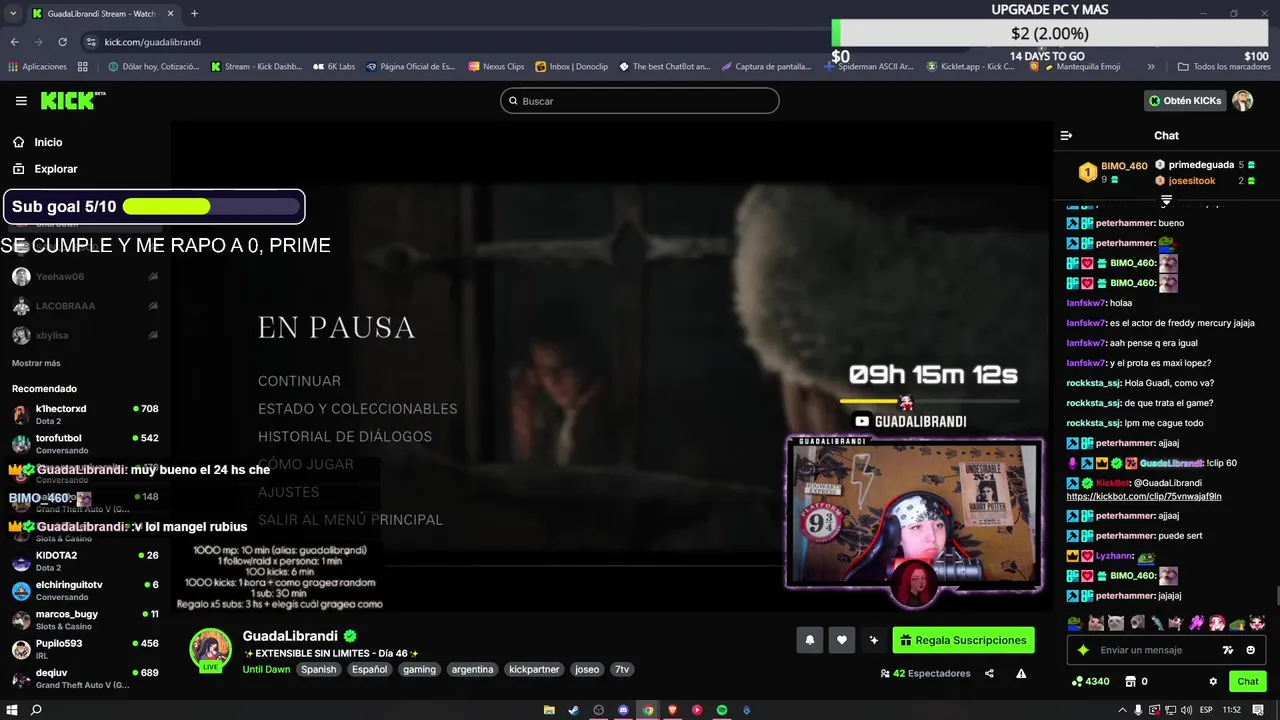Open Until Dawn category link
This screenshot has width=1280, height=720.
point(266,669)
